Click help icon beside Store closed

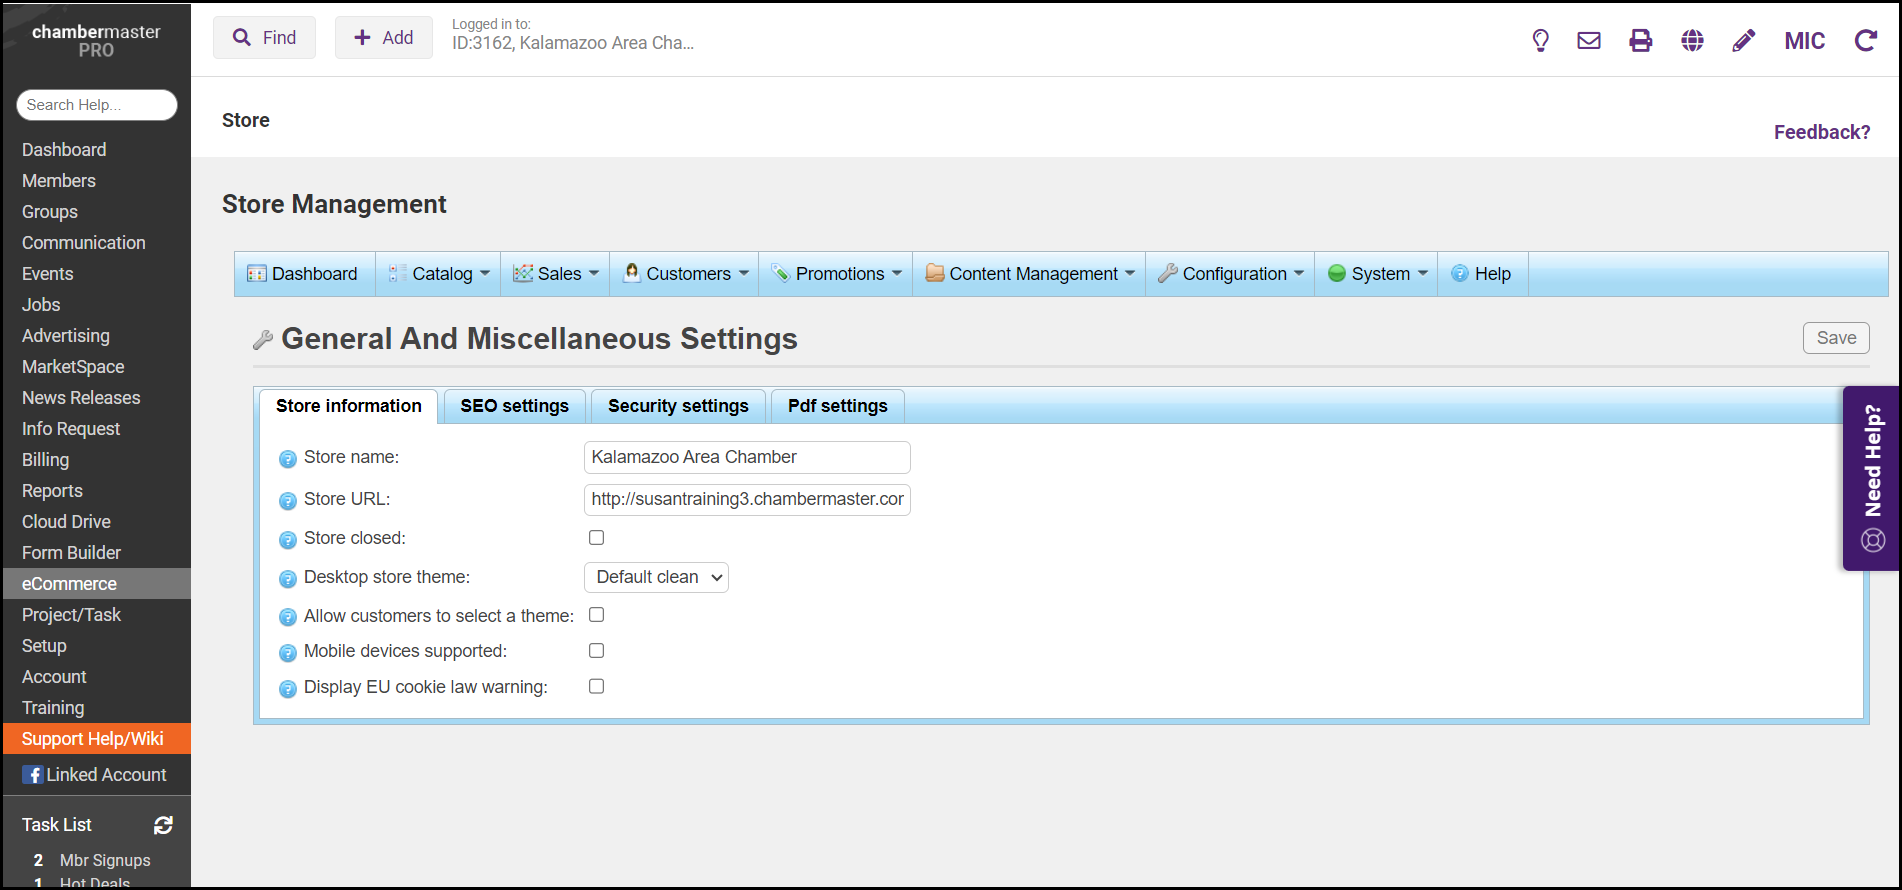click(288, 540)
